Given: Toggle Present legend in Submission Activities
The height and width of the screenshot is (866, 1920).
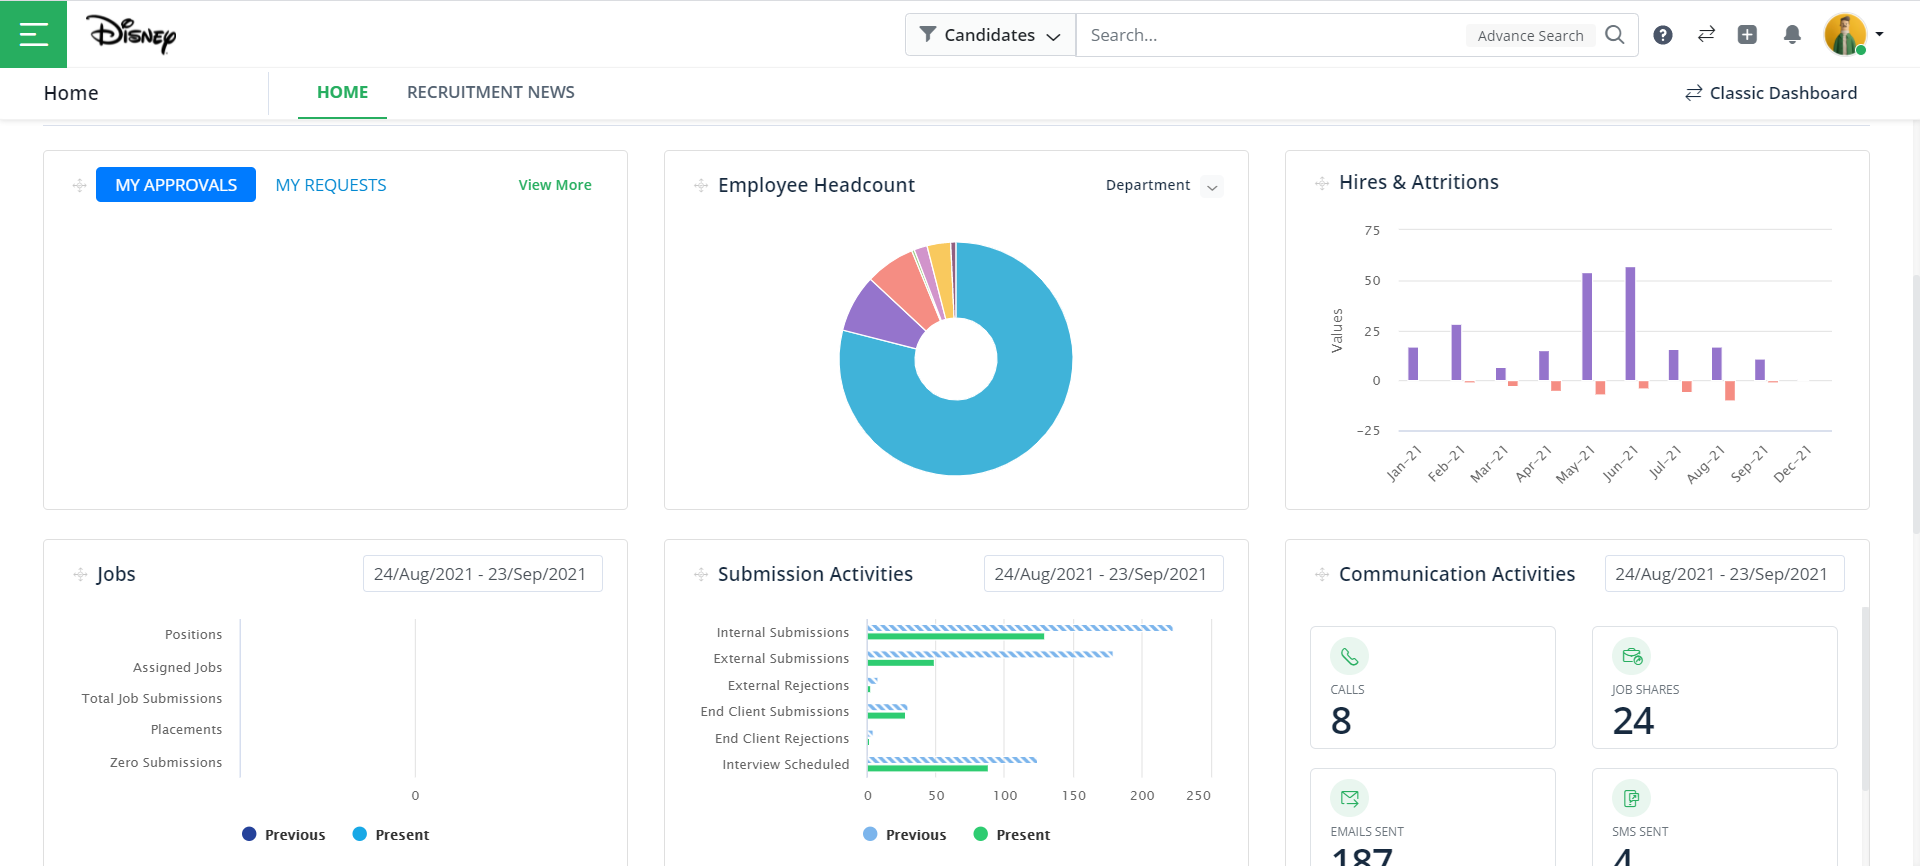Looking at the screenshot, I should (x=1012, y=834).
